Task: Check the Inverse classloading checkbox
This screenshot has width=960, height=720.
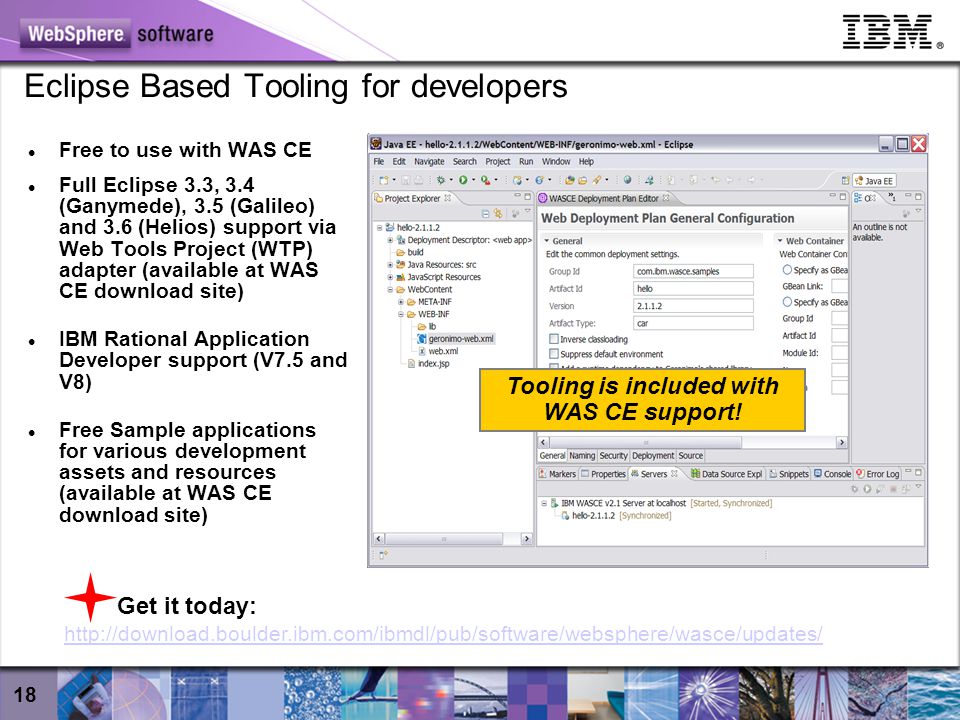Action: tap(554, 339)
